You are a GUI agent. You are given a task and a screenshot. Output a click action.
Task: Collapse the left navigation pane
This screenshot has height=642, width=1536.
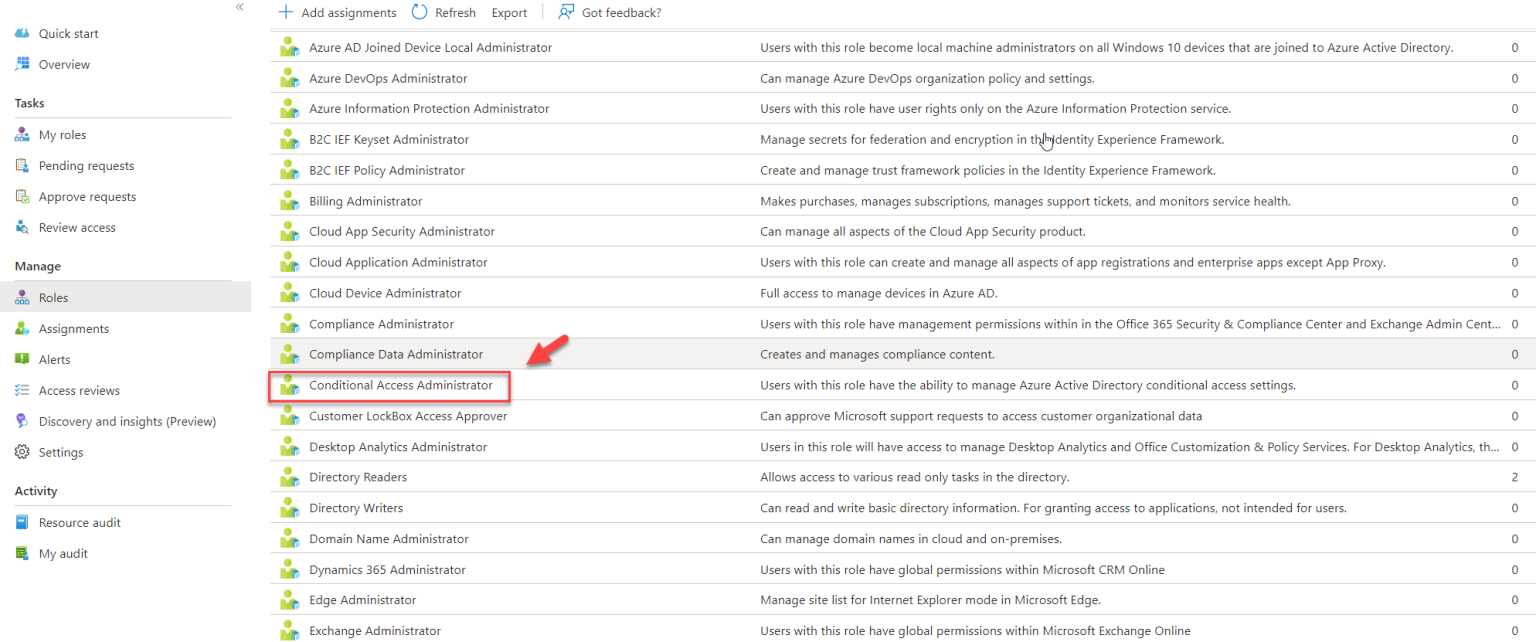coord(239,8)
